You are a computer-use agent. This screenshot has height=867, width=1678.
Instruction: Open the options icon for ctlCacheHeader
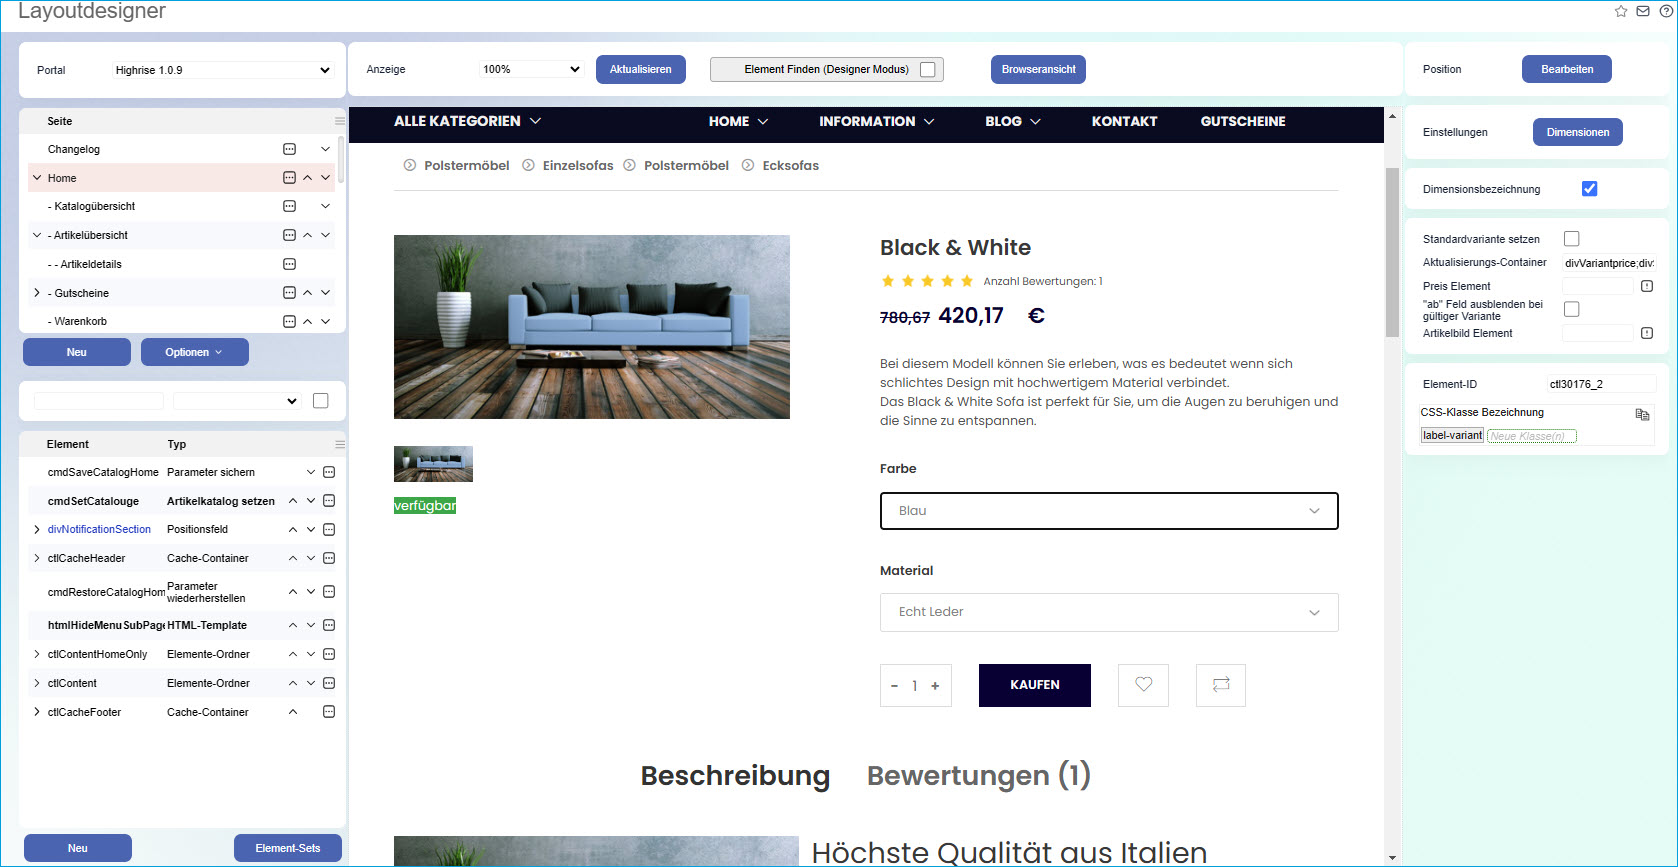(329, 558)
